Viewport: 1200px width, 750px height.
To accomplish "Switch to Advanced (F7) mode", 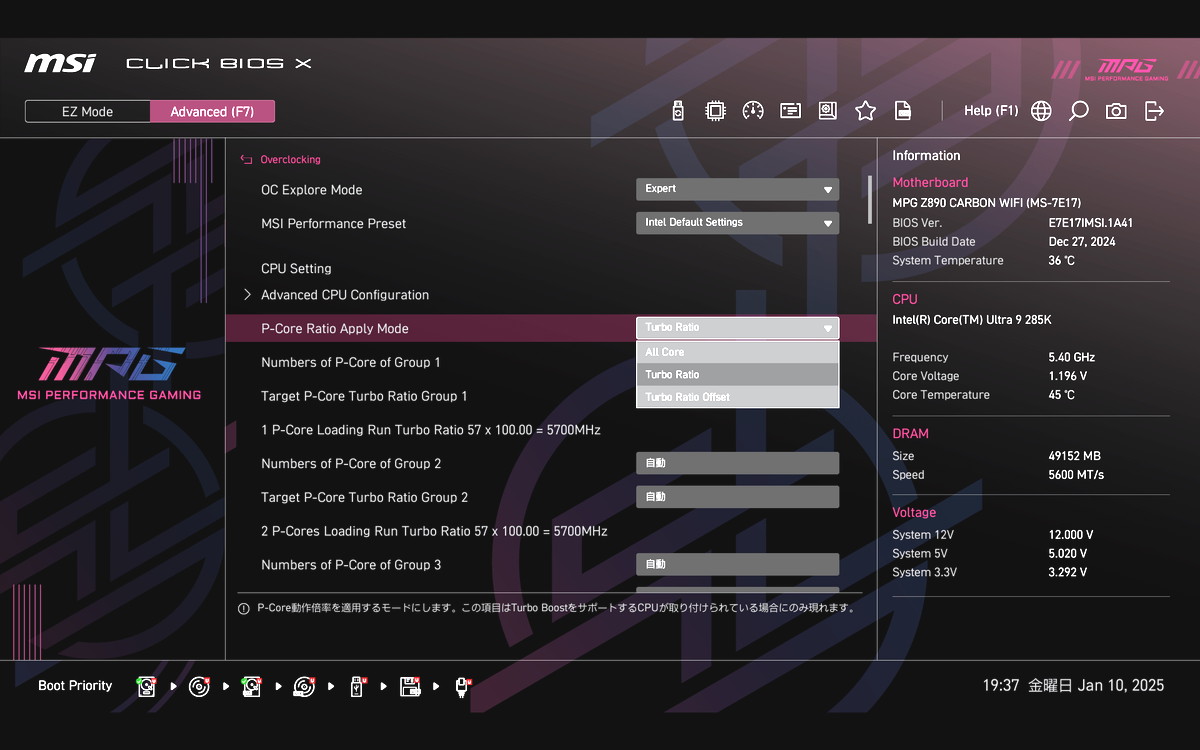I will 212,111.
